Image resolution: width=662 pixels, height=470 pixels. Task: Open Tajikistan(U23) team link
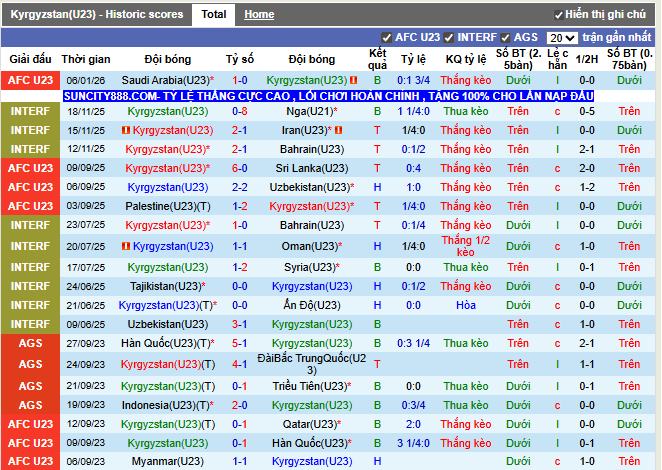click(168, 286)
